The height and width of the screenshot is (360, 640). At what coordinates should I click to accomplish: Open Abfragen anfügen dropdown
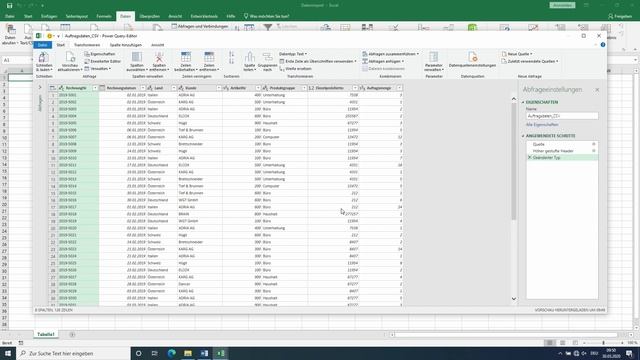(383, 61)
